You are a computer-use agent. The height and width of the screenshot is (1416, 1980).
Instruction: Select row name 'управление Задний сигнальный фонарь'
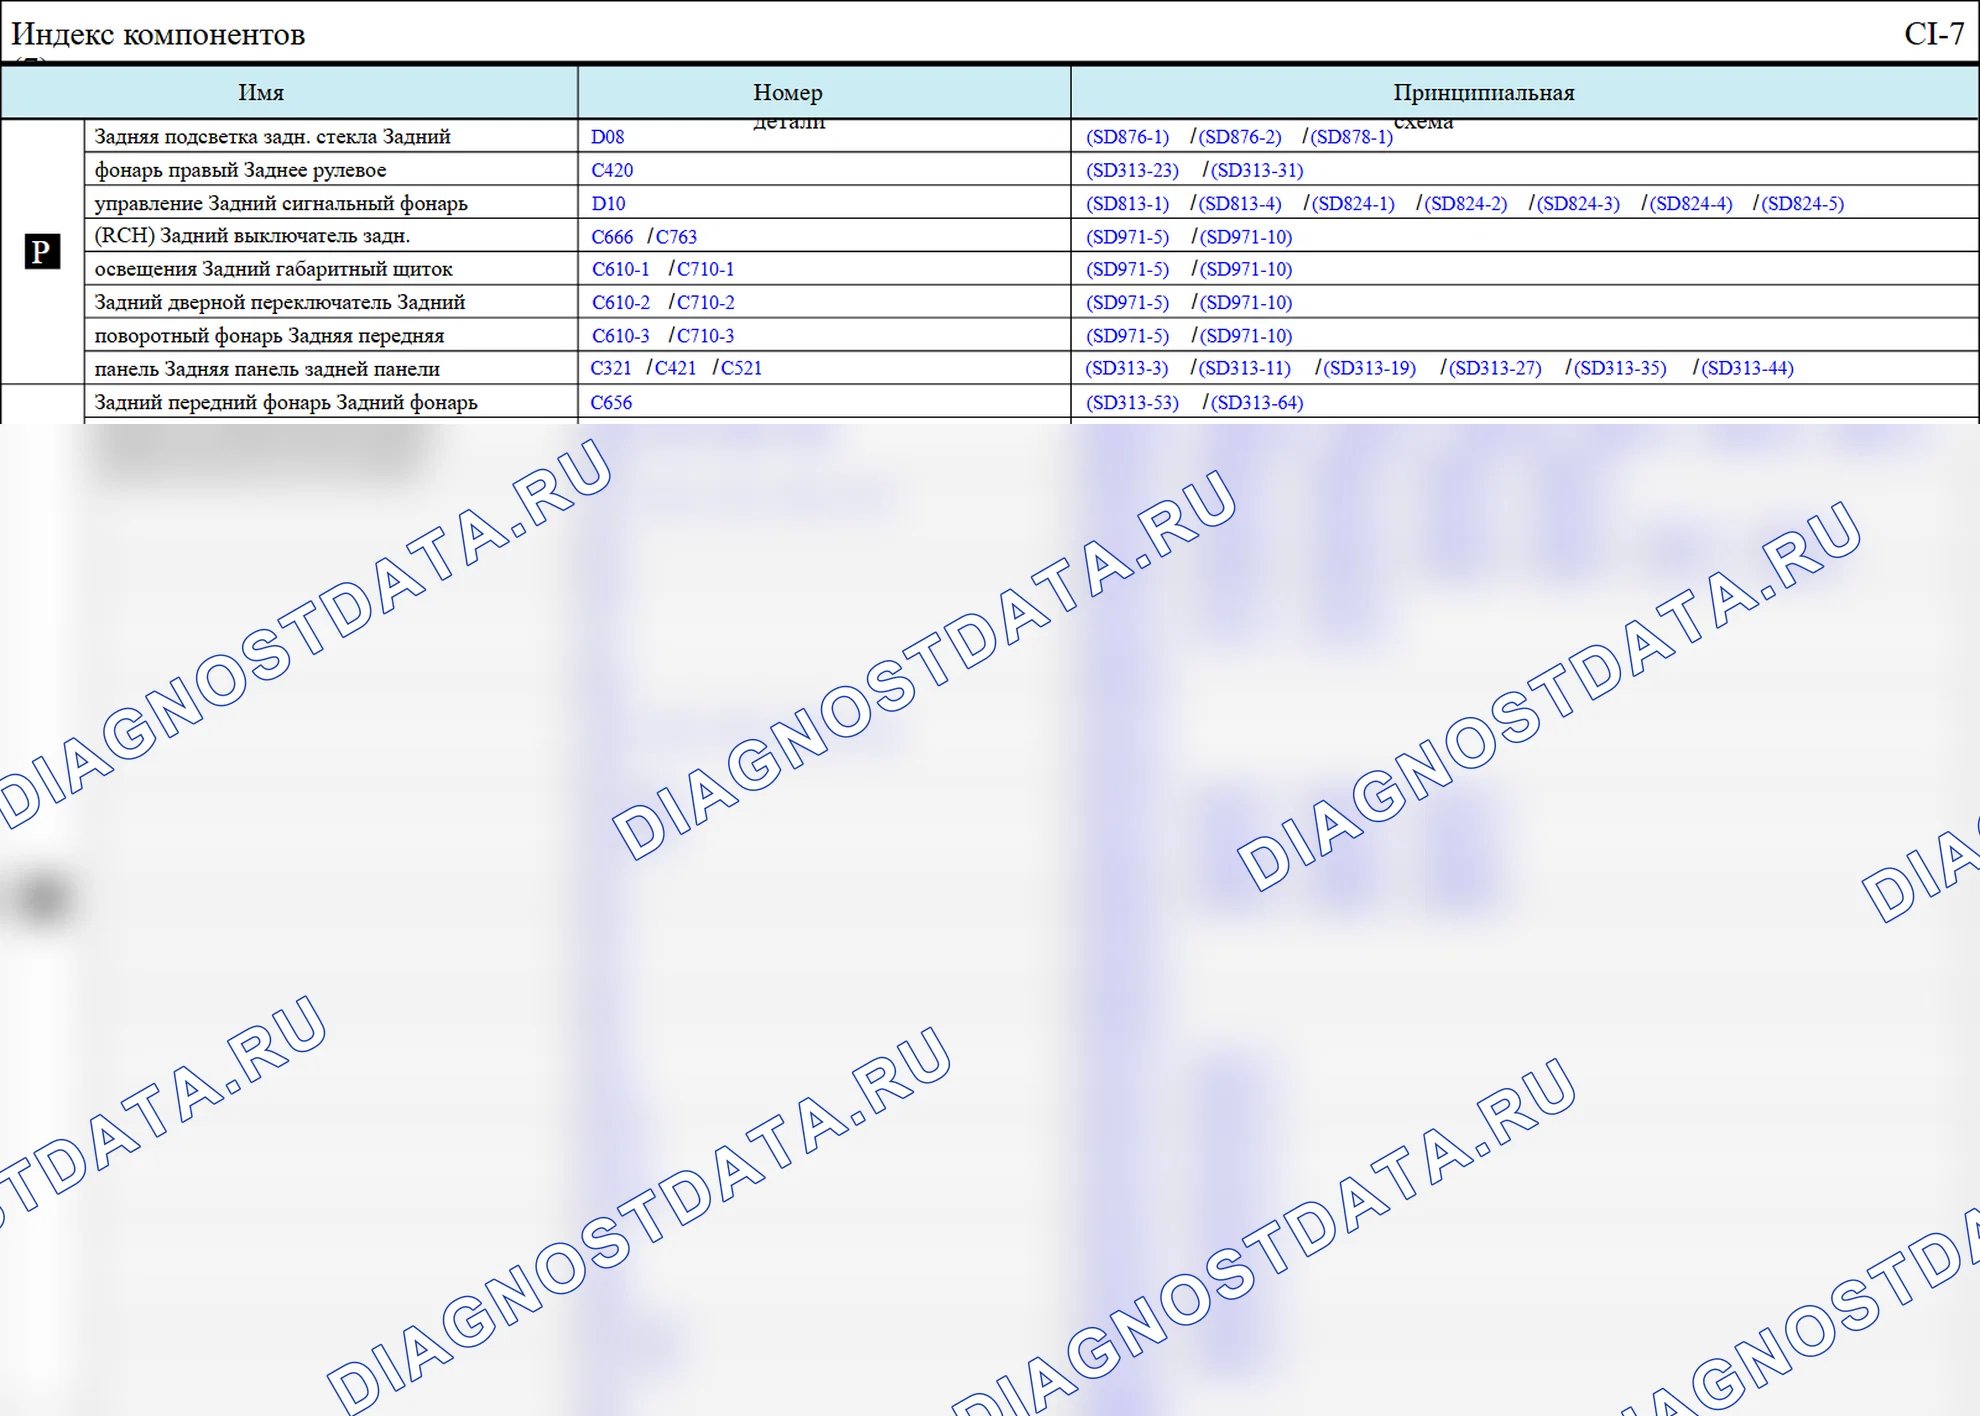[x=281, y=204]
